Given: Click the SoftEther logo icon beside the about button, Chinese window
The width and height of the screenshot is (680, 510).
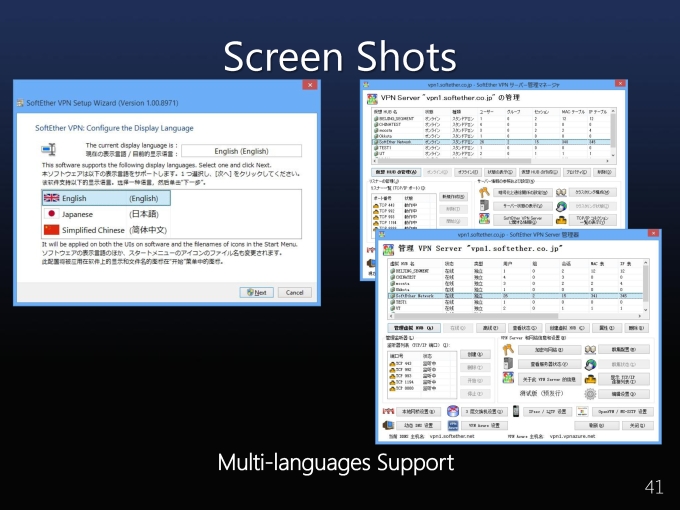Looking at the screenshot, I should (508, 378).
